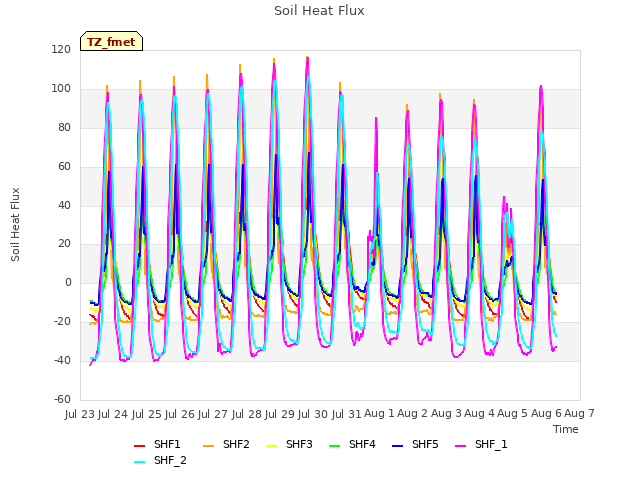Click the Aug 1 x-axis tick label
Viewport: 640px width, 480px height.
tap(379, 413)
